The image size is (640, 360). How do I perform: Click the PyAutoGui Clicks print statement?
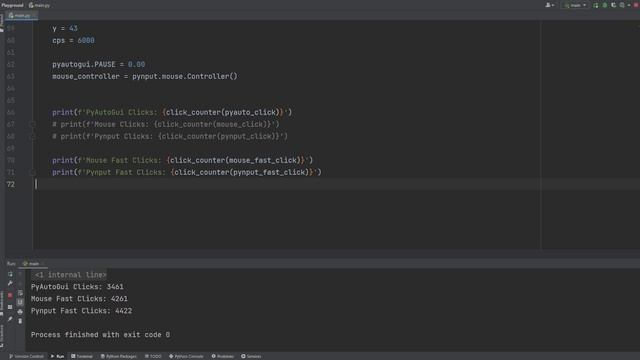coord(172,112)
